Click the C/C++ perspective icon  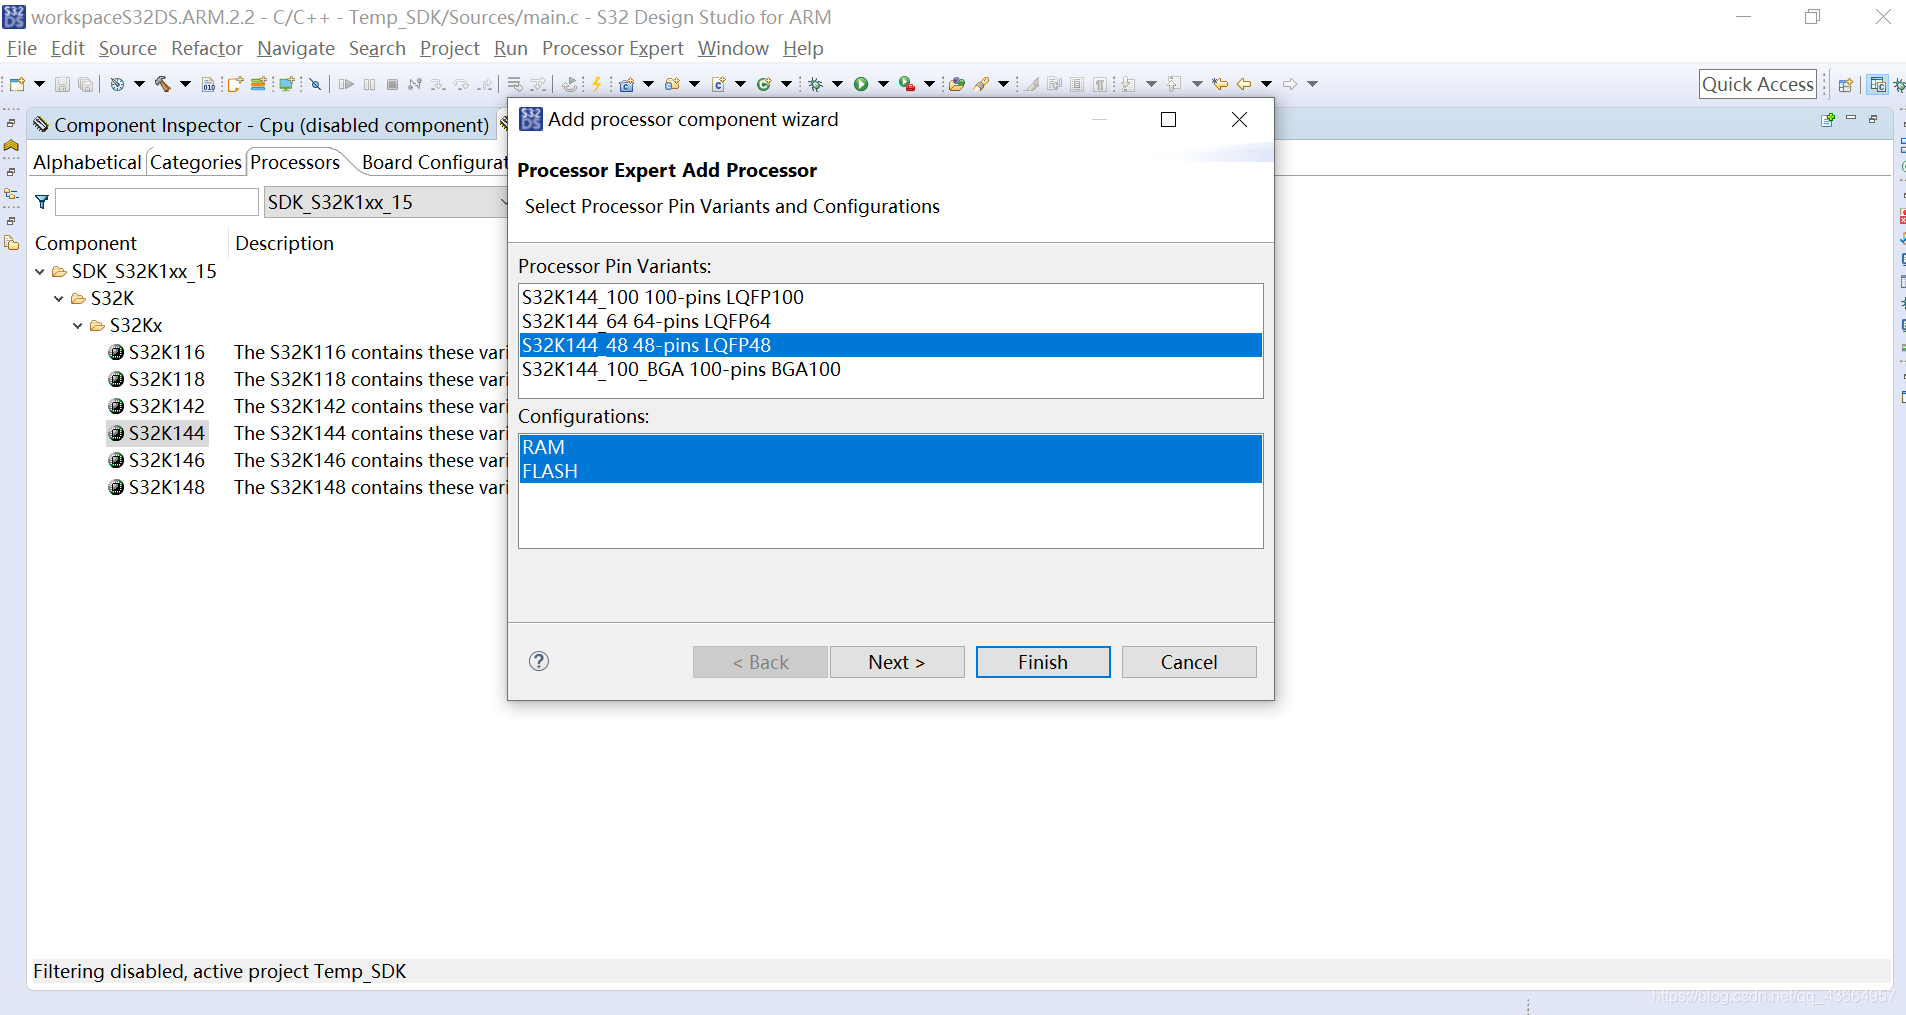tap(1878, 85)
